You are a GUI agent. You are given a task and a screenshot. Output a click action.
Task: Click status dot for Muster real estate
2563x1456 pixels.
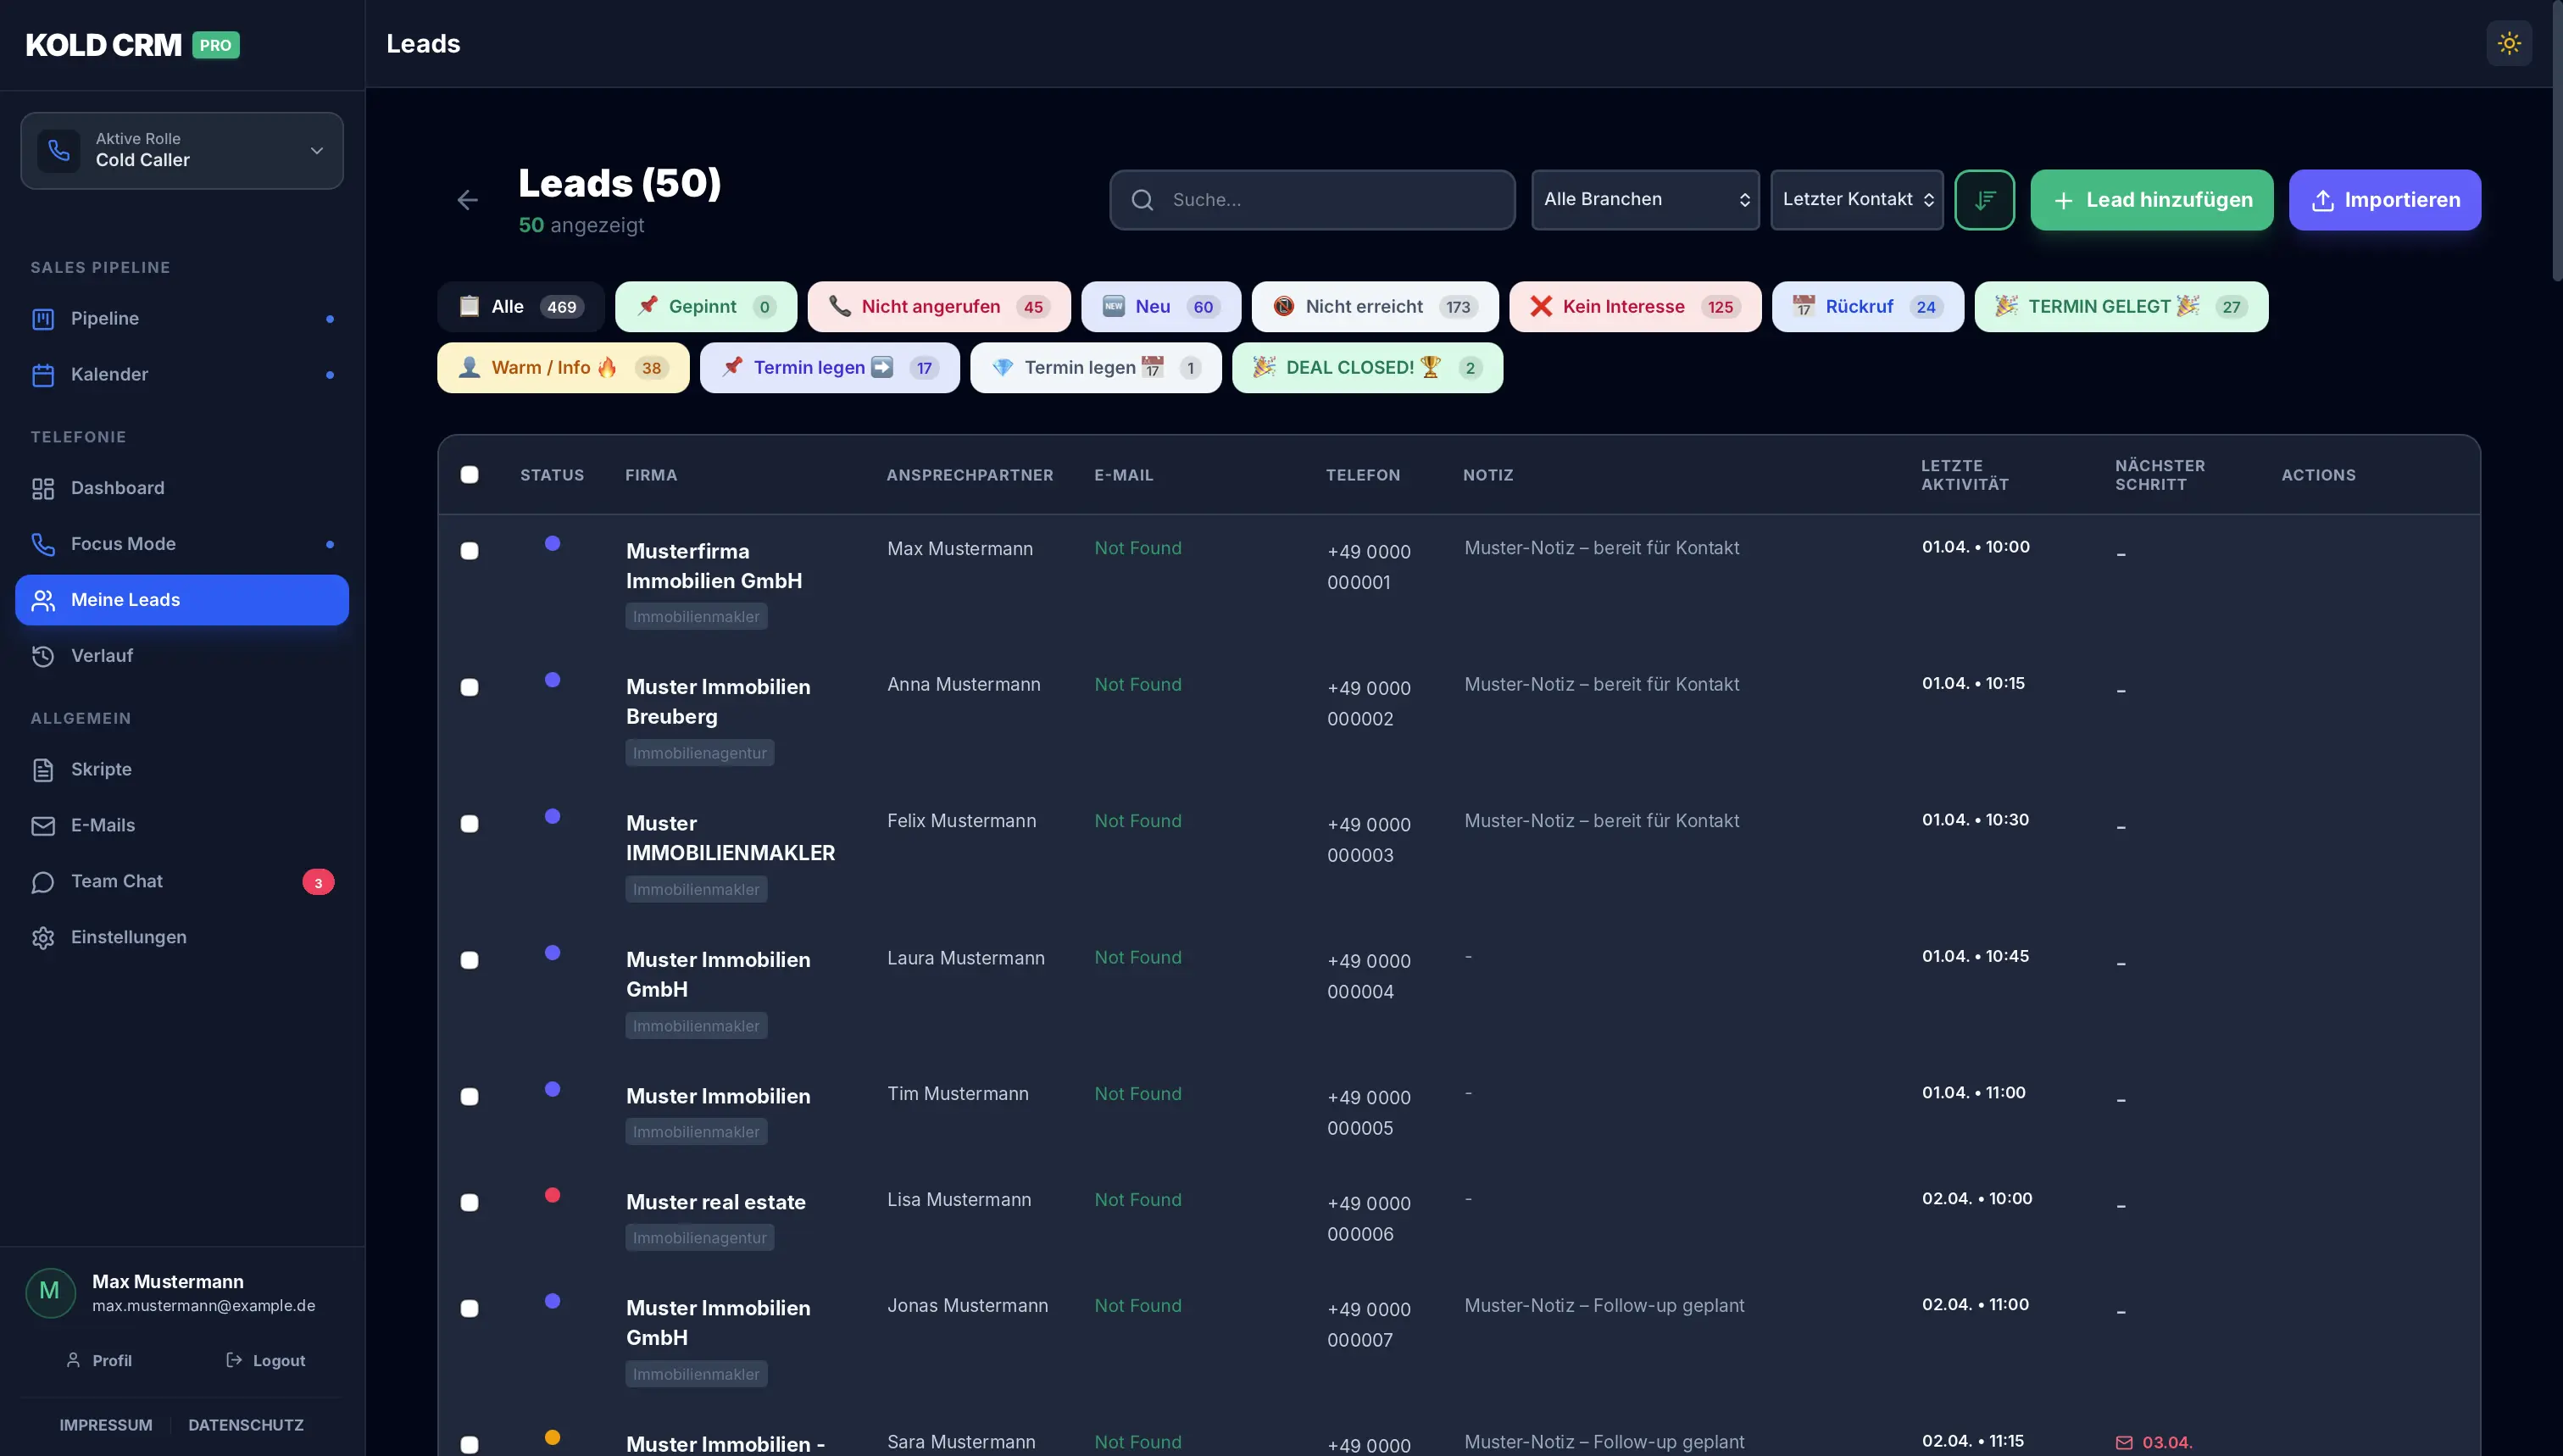pos(552,1195)
